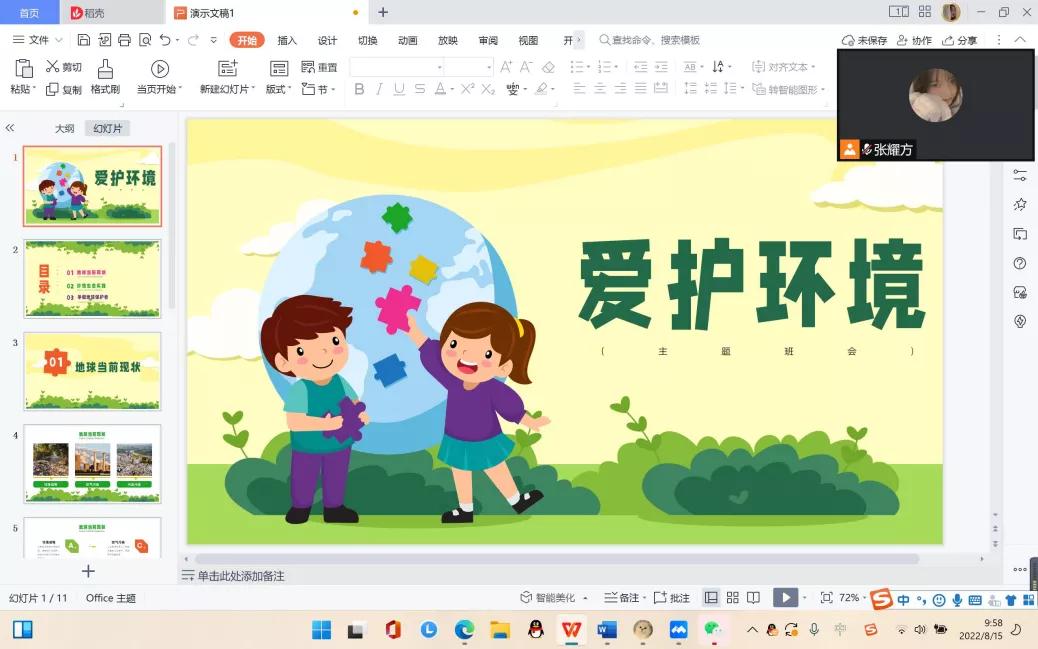This screenshot has height=649, width=1038.
Task: Toggle Italic formatting button
Action: coord(379,89)
